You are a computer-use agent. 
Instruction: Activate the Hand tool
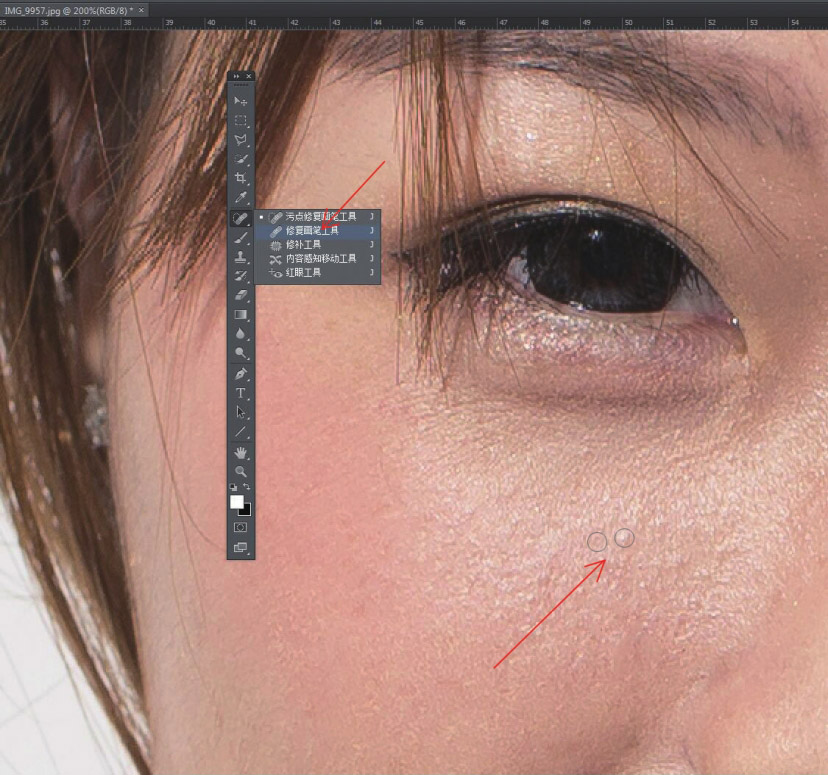coord(241,452)
